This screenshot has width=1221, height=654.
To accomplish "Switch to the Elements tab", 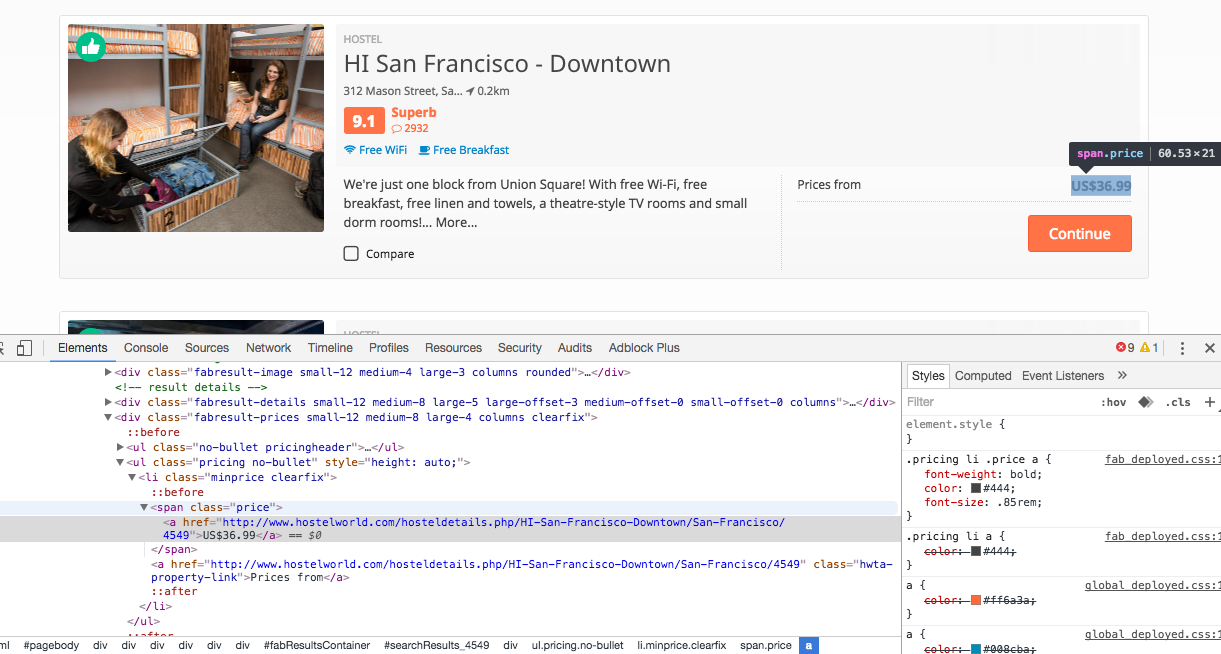I will 82,348.
